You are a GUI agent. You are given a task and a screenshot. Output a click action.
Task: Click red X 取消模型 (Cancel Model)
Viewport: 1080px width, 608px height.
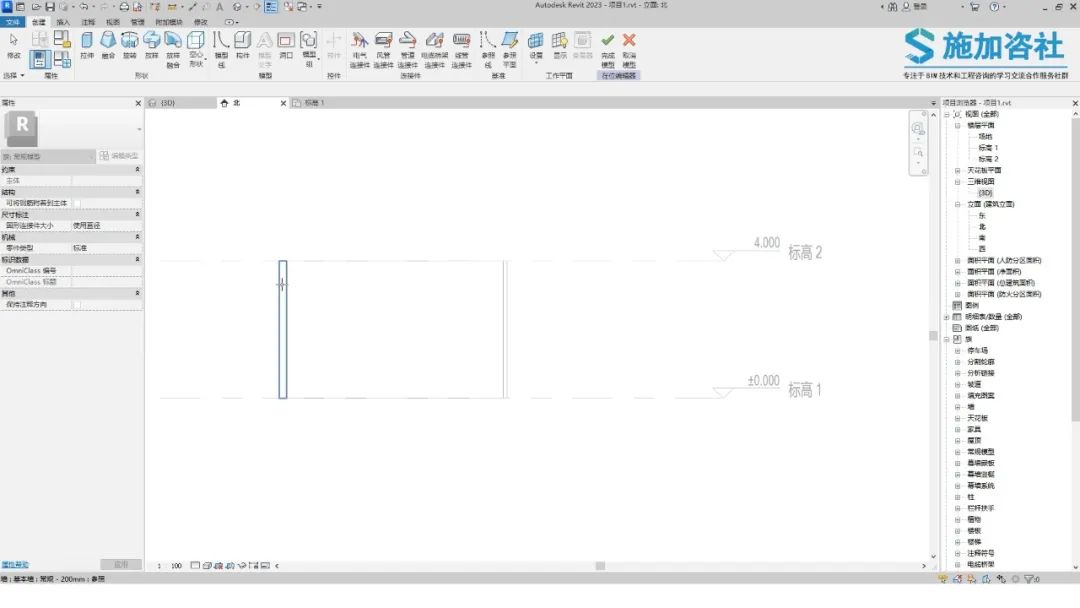pyautogui.click(x=629, y=50)
